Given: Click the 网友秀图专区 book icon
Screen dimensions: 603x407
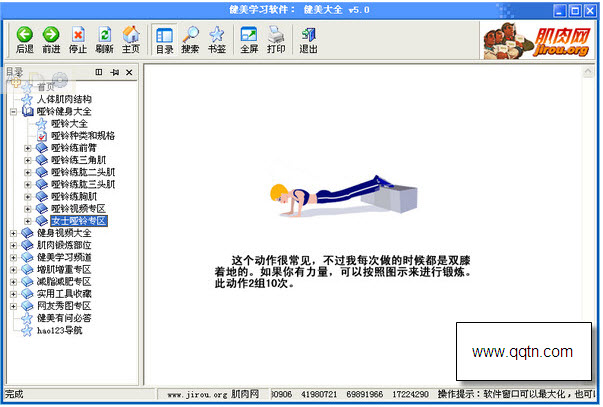Looking at the screenshot, I should pyautogui.click(x=27, y=306).
